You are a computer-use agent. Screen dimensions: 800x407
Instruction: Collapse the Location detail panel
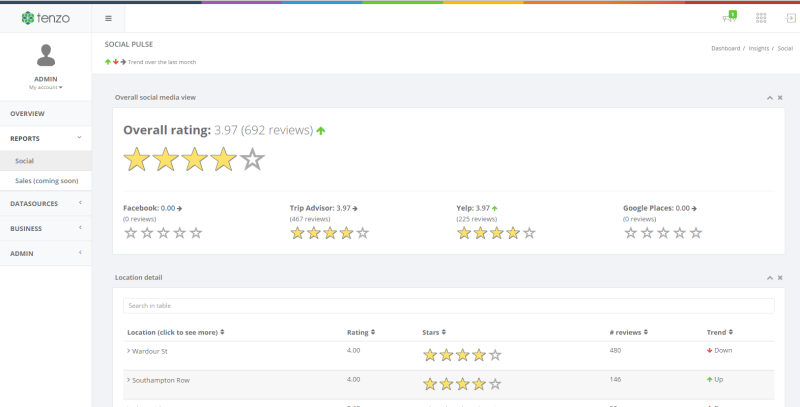(770, 277)
